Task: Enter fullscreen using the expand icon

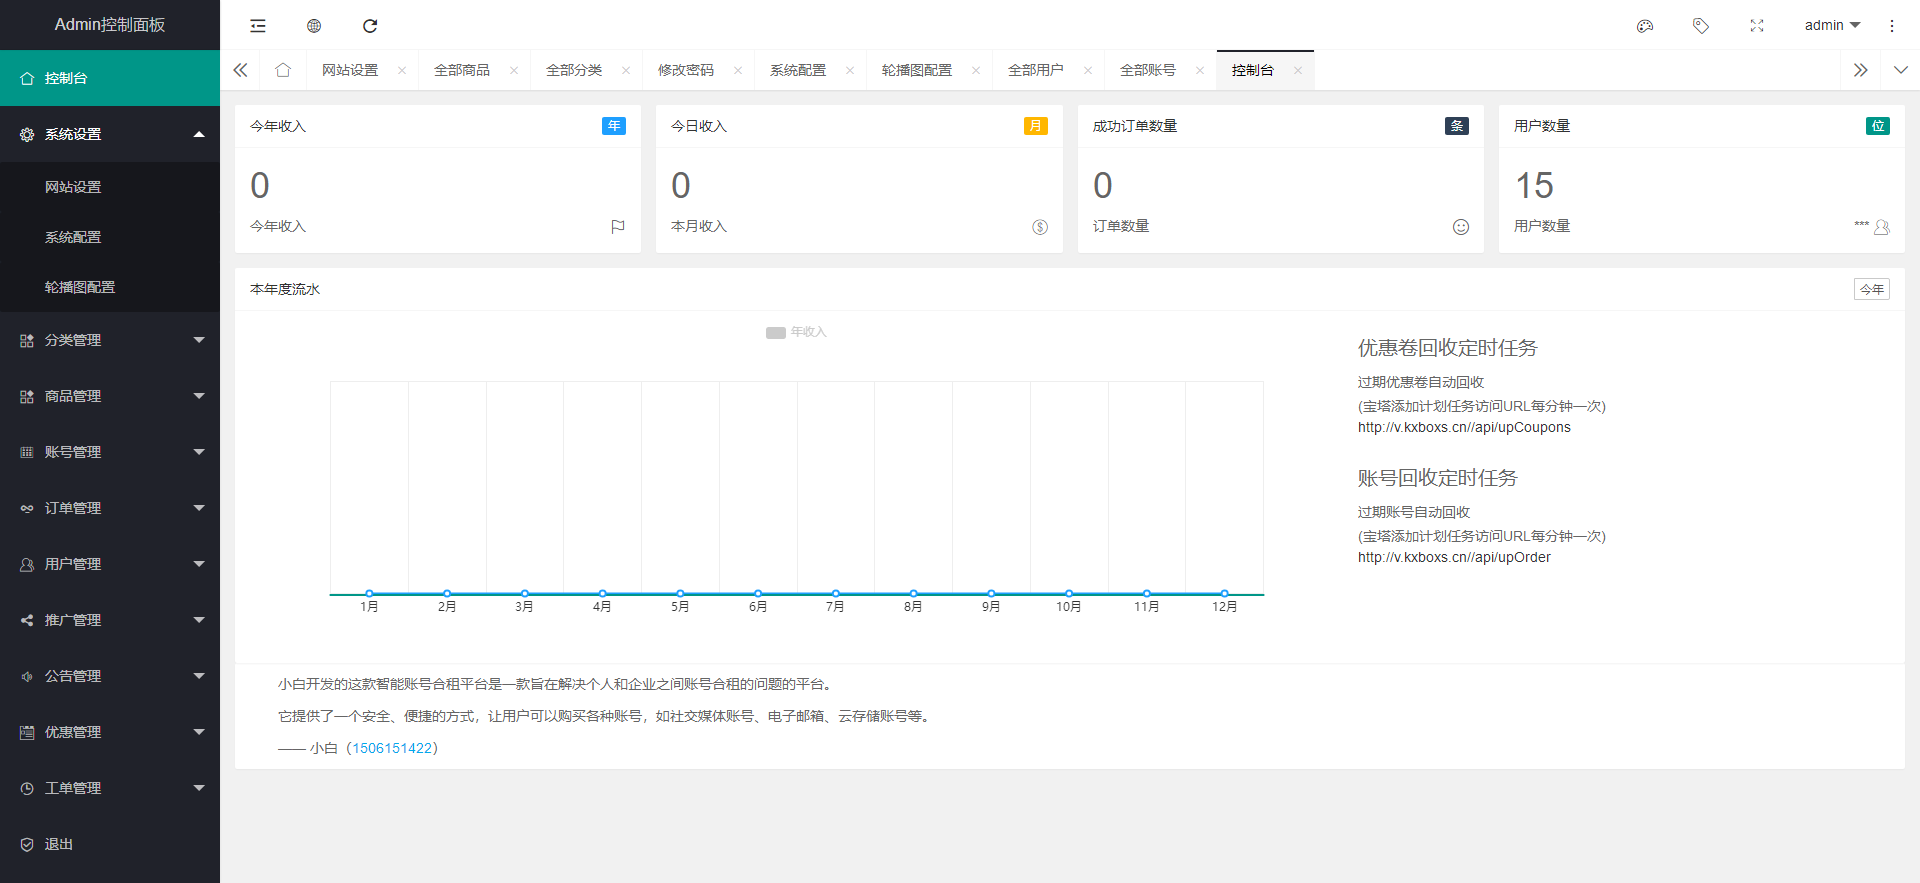Action: tap(1757, 26)
